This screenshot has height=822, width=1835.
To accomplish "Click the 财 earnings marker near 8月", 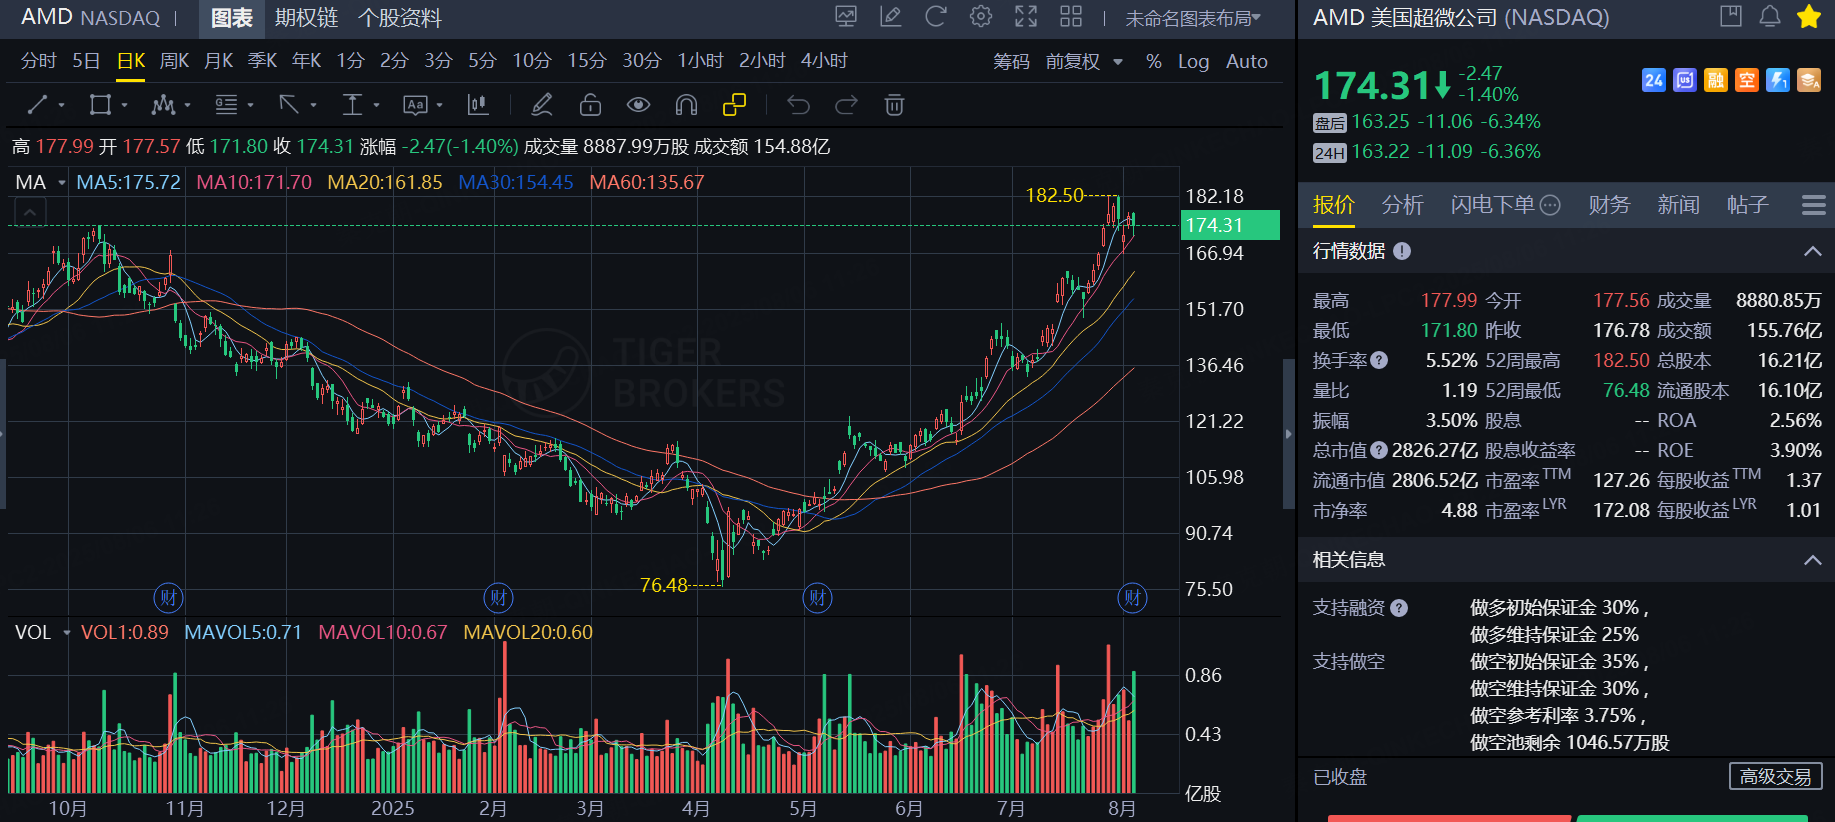I will tap(1132, 598).
